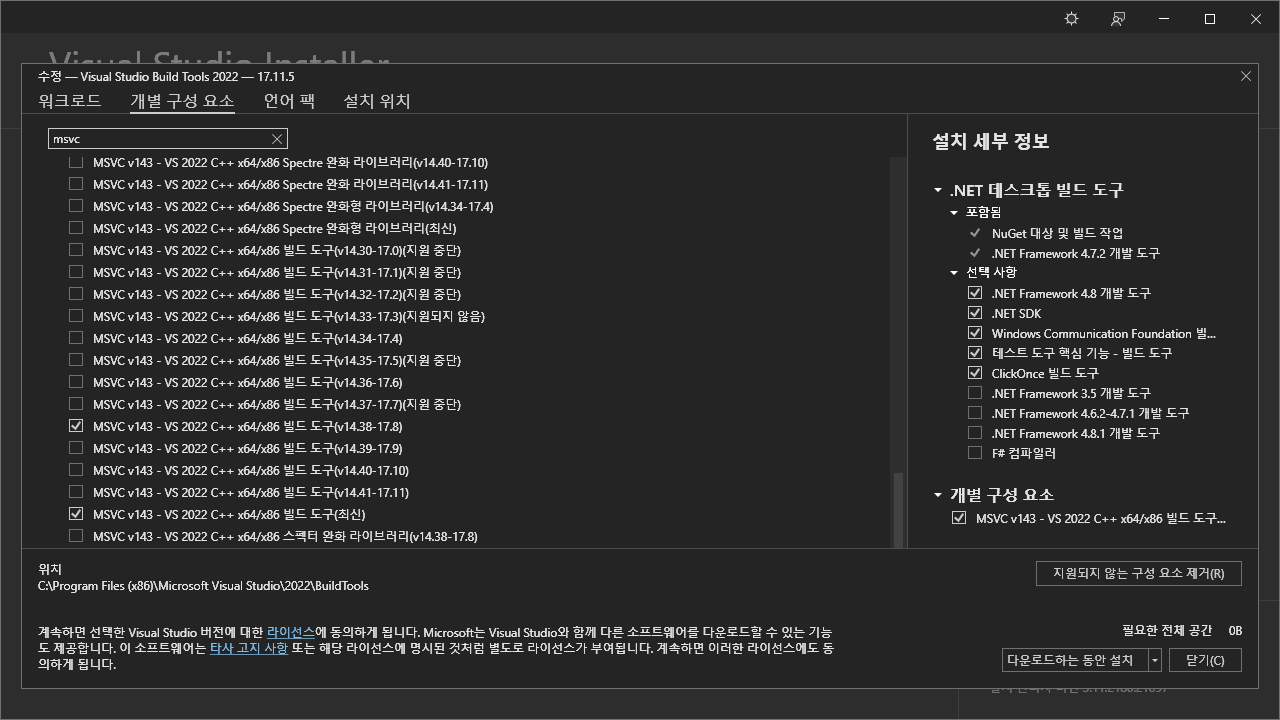
Task: Check 빌드 도구 v14.40-17.10
Action: click(76, 470)
